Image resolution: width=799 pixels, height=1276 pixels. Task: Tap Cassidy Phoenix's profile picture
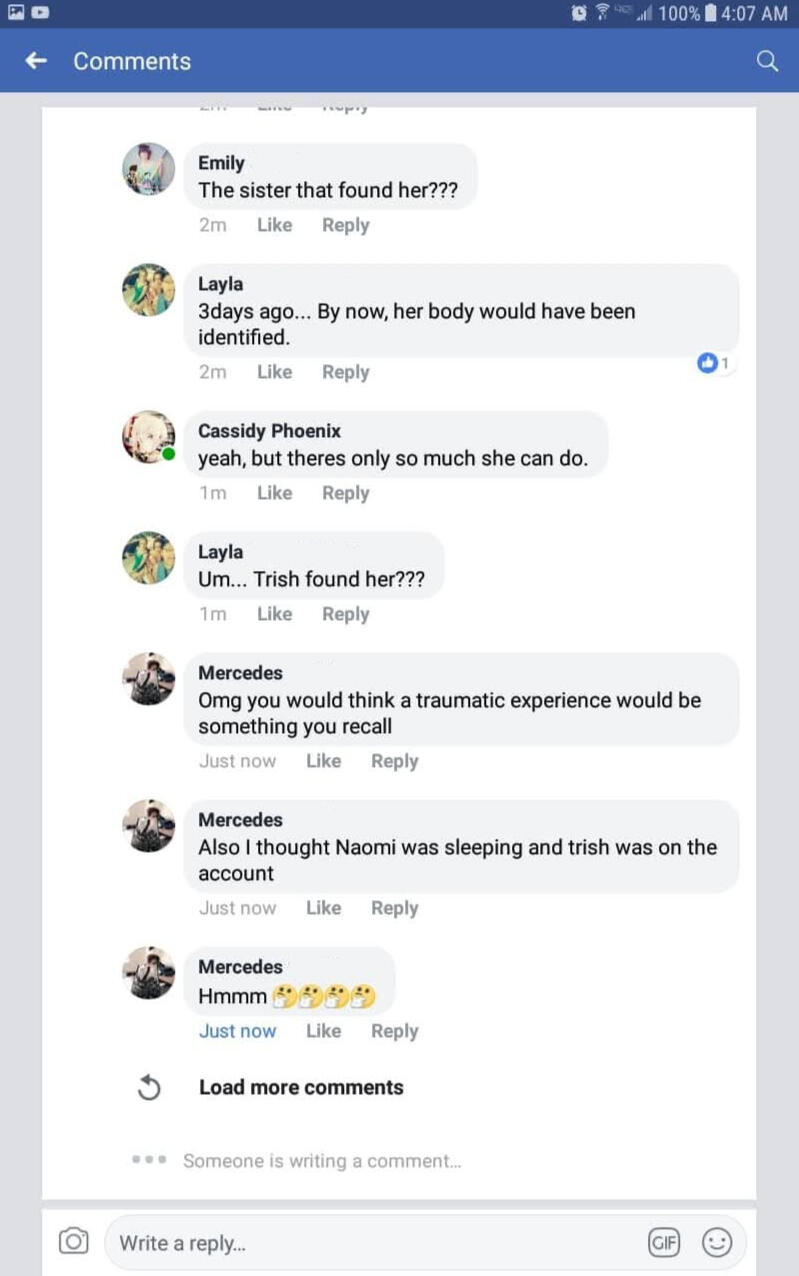(x=148, y=436)
